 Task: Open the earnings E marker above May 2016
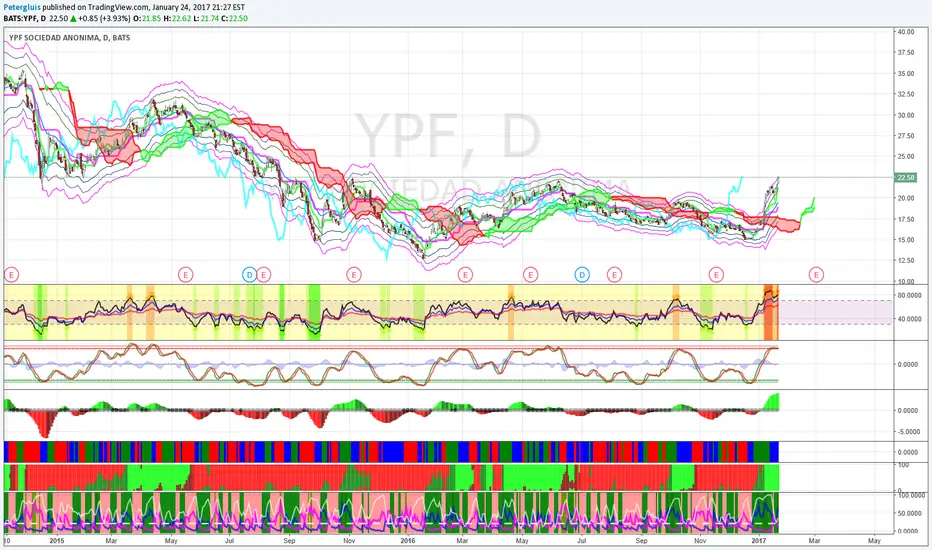pos(530,274)
